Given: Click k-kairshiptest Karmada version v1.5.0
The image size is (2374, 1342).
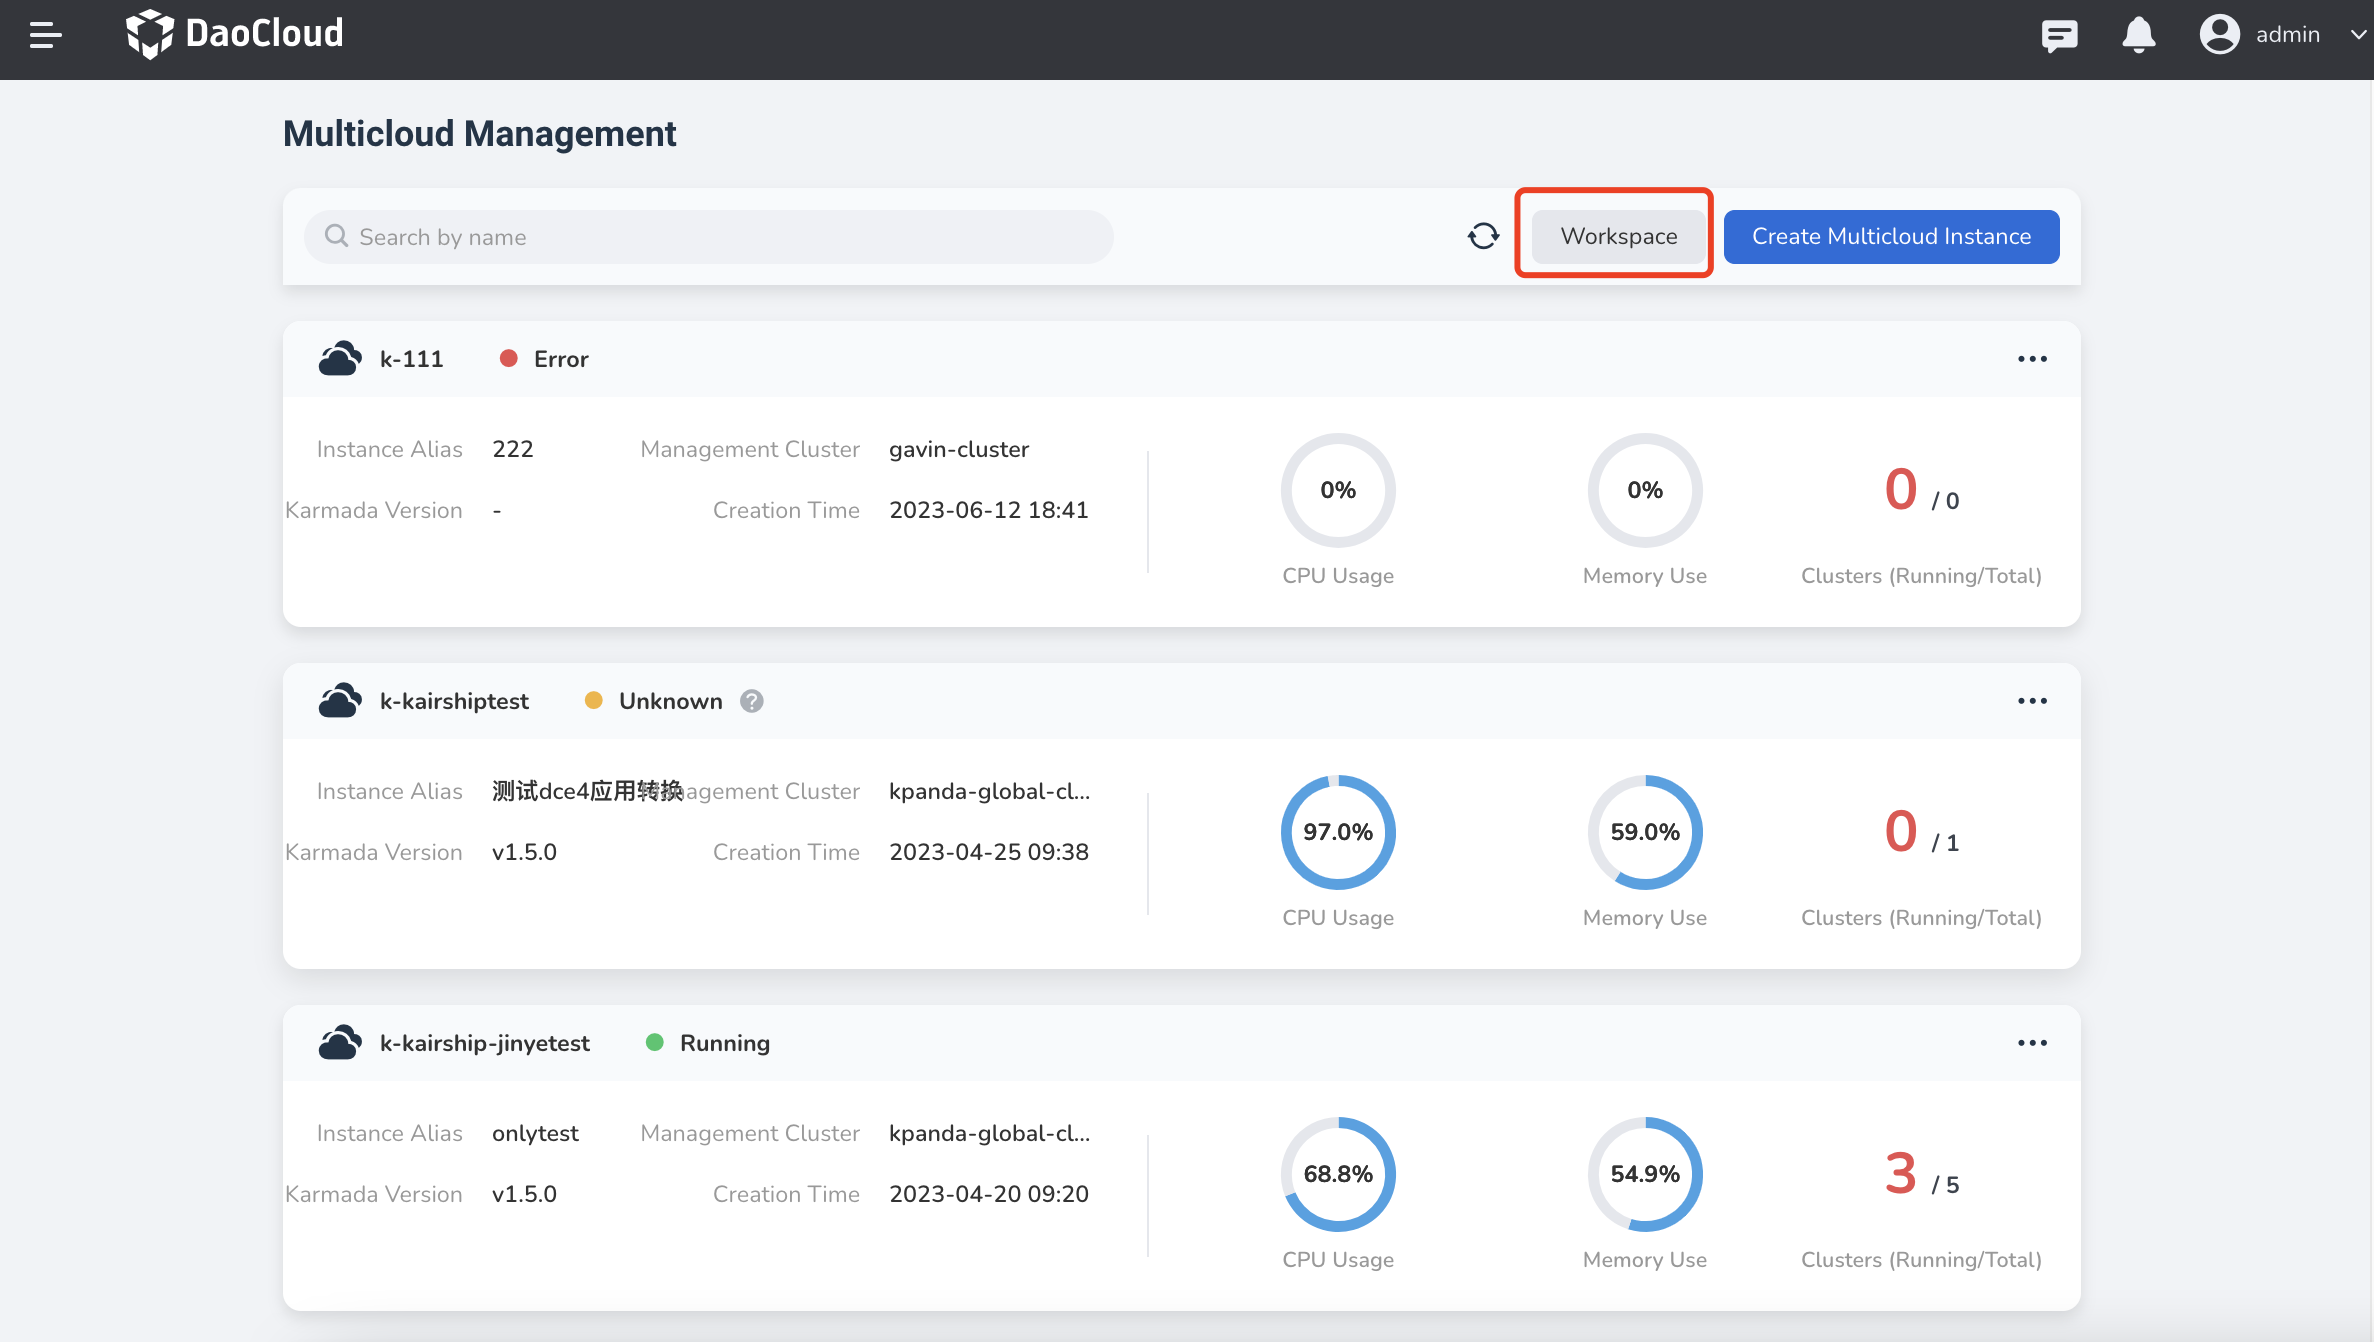Looking at the screenshot, I should [524, 852].
